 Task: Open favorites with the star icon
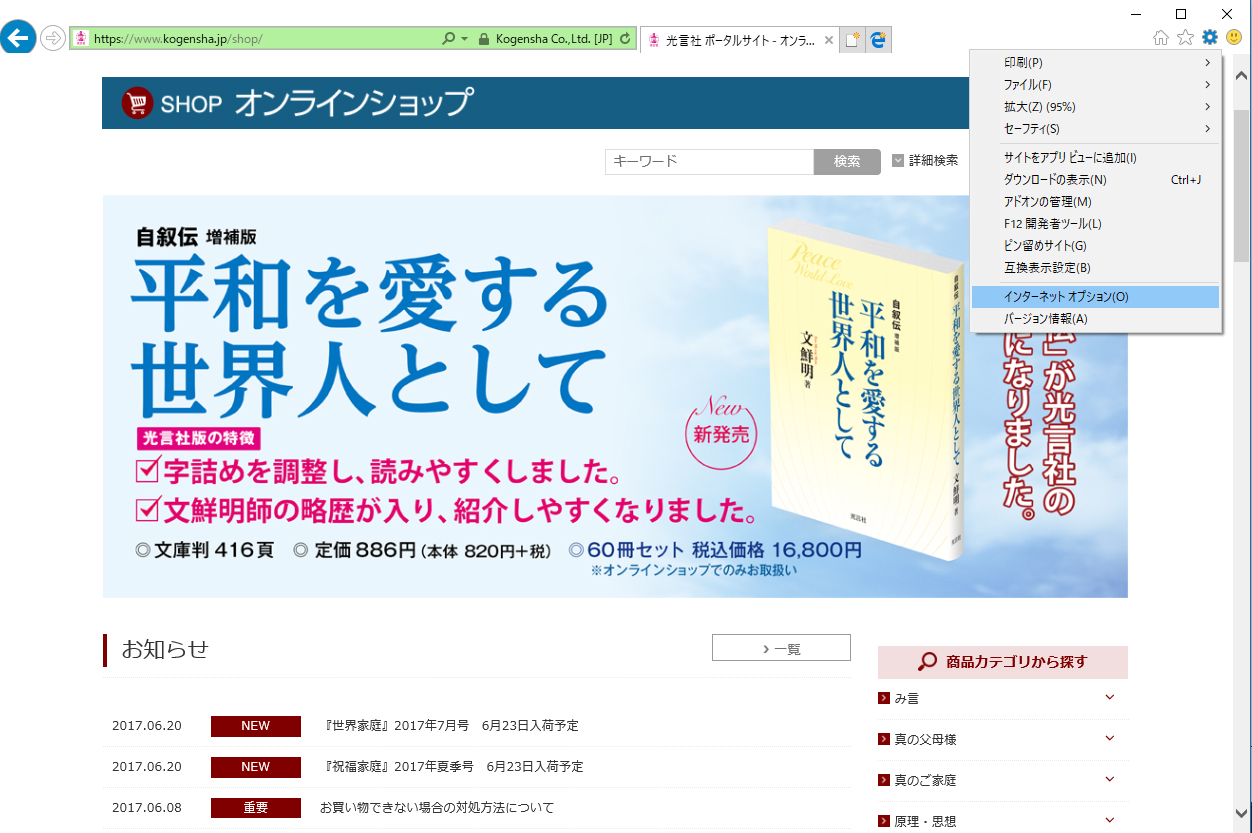coord(1185,38)
